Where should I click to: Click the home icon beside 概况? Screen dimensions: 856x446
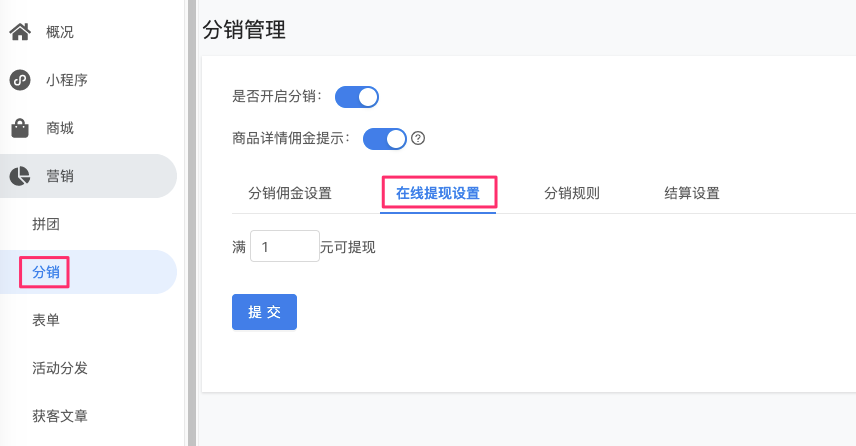tap(20, 32)
